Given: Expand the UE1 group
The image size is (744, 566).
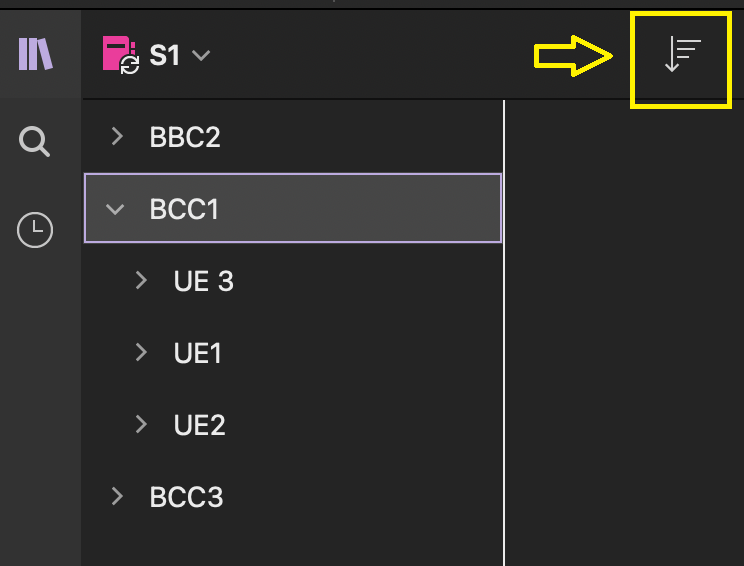Looking at the screenshot, I should 141,353.
